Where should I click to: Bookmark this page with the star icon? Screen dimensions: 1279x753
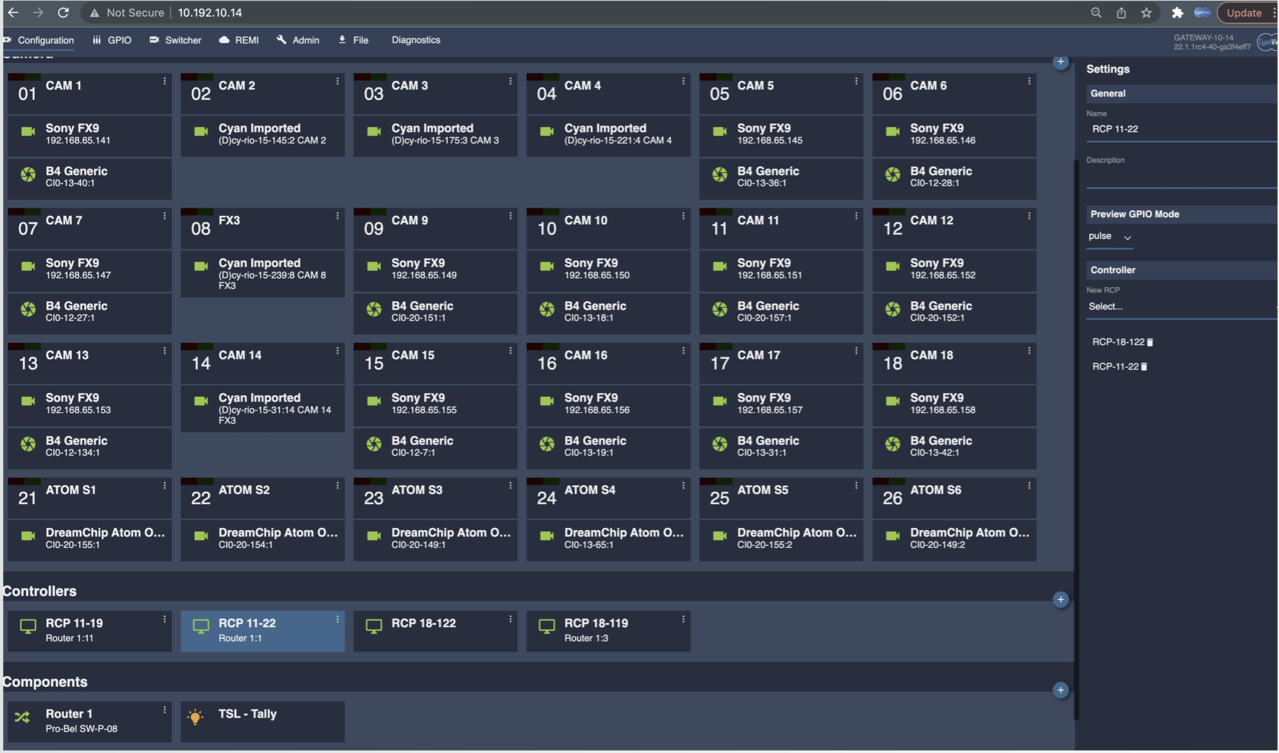pos(1146,13)
